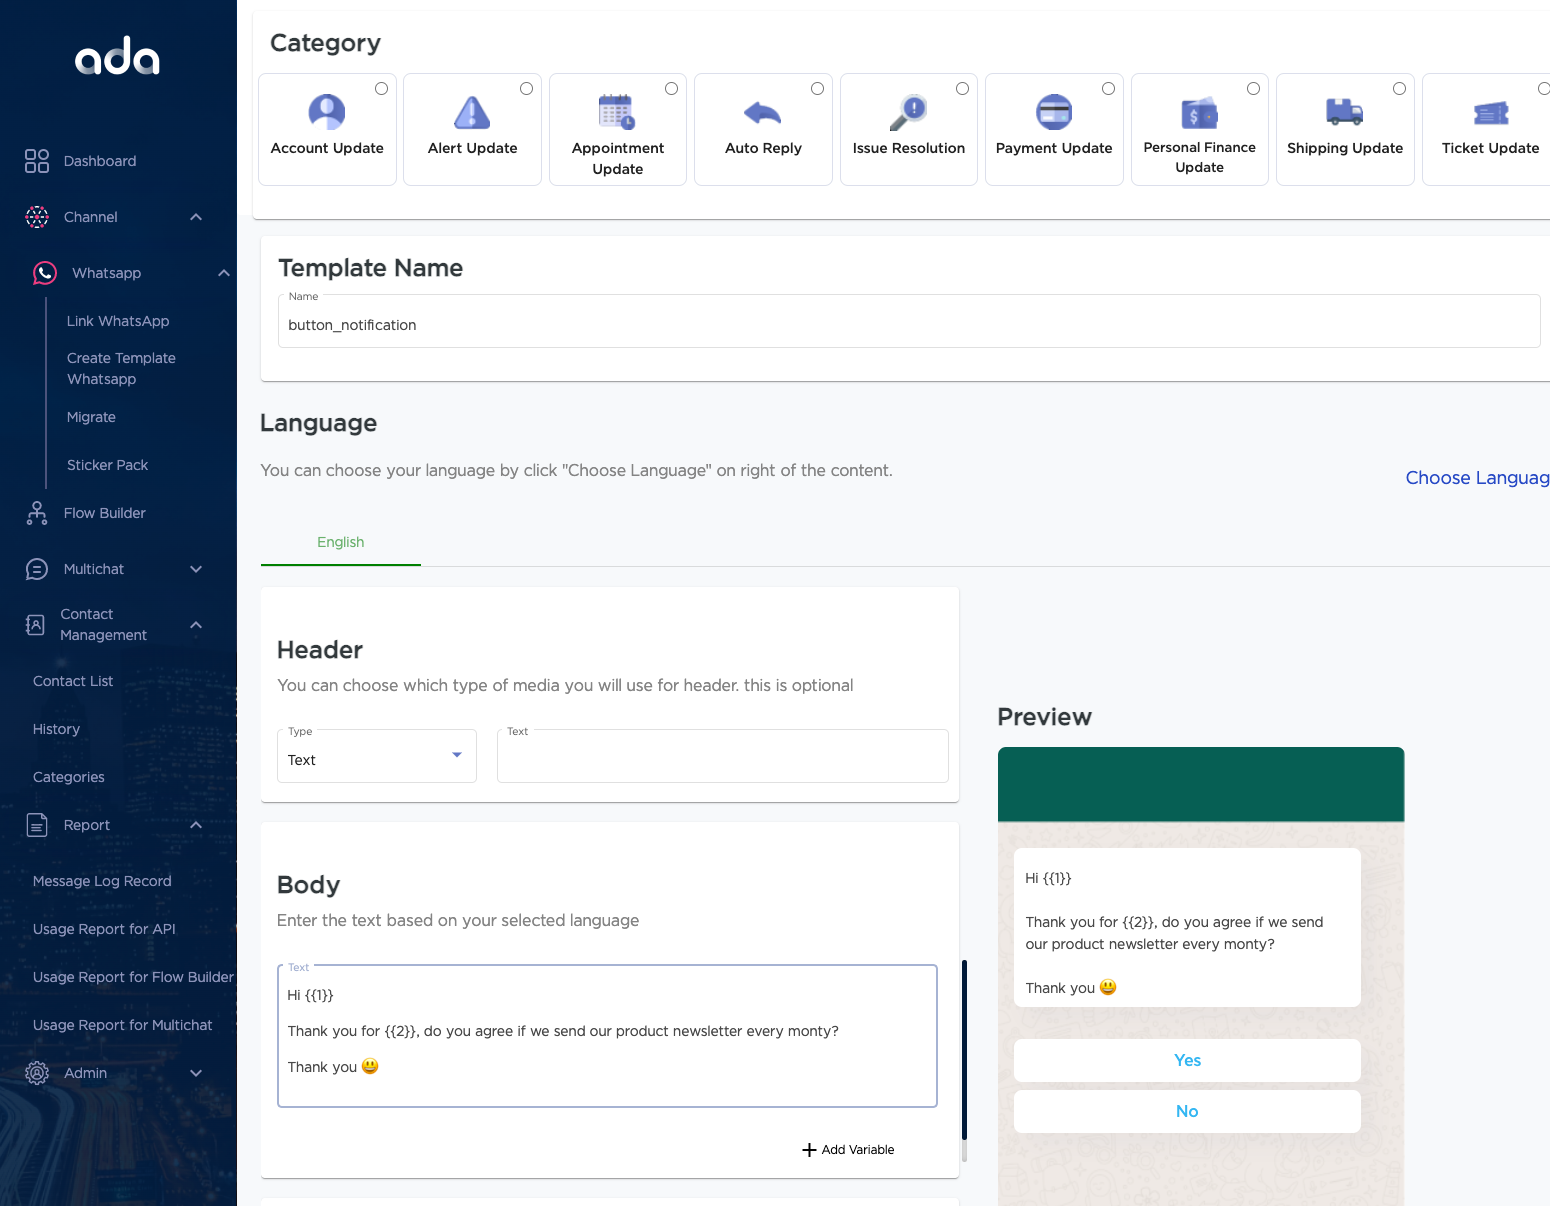Click the Appointment Update calendar icon
Image resolution: width=1550 pixels, height=1206 pixels.
point(617,112)
